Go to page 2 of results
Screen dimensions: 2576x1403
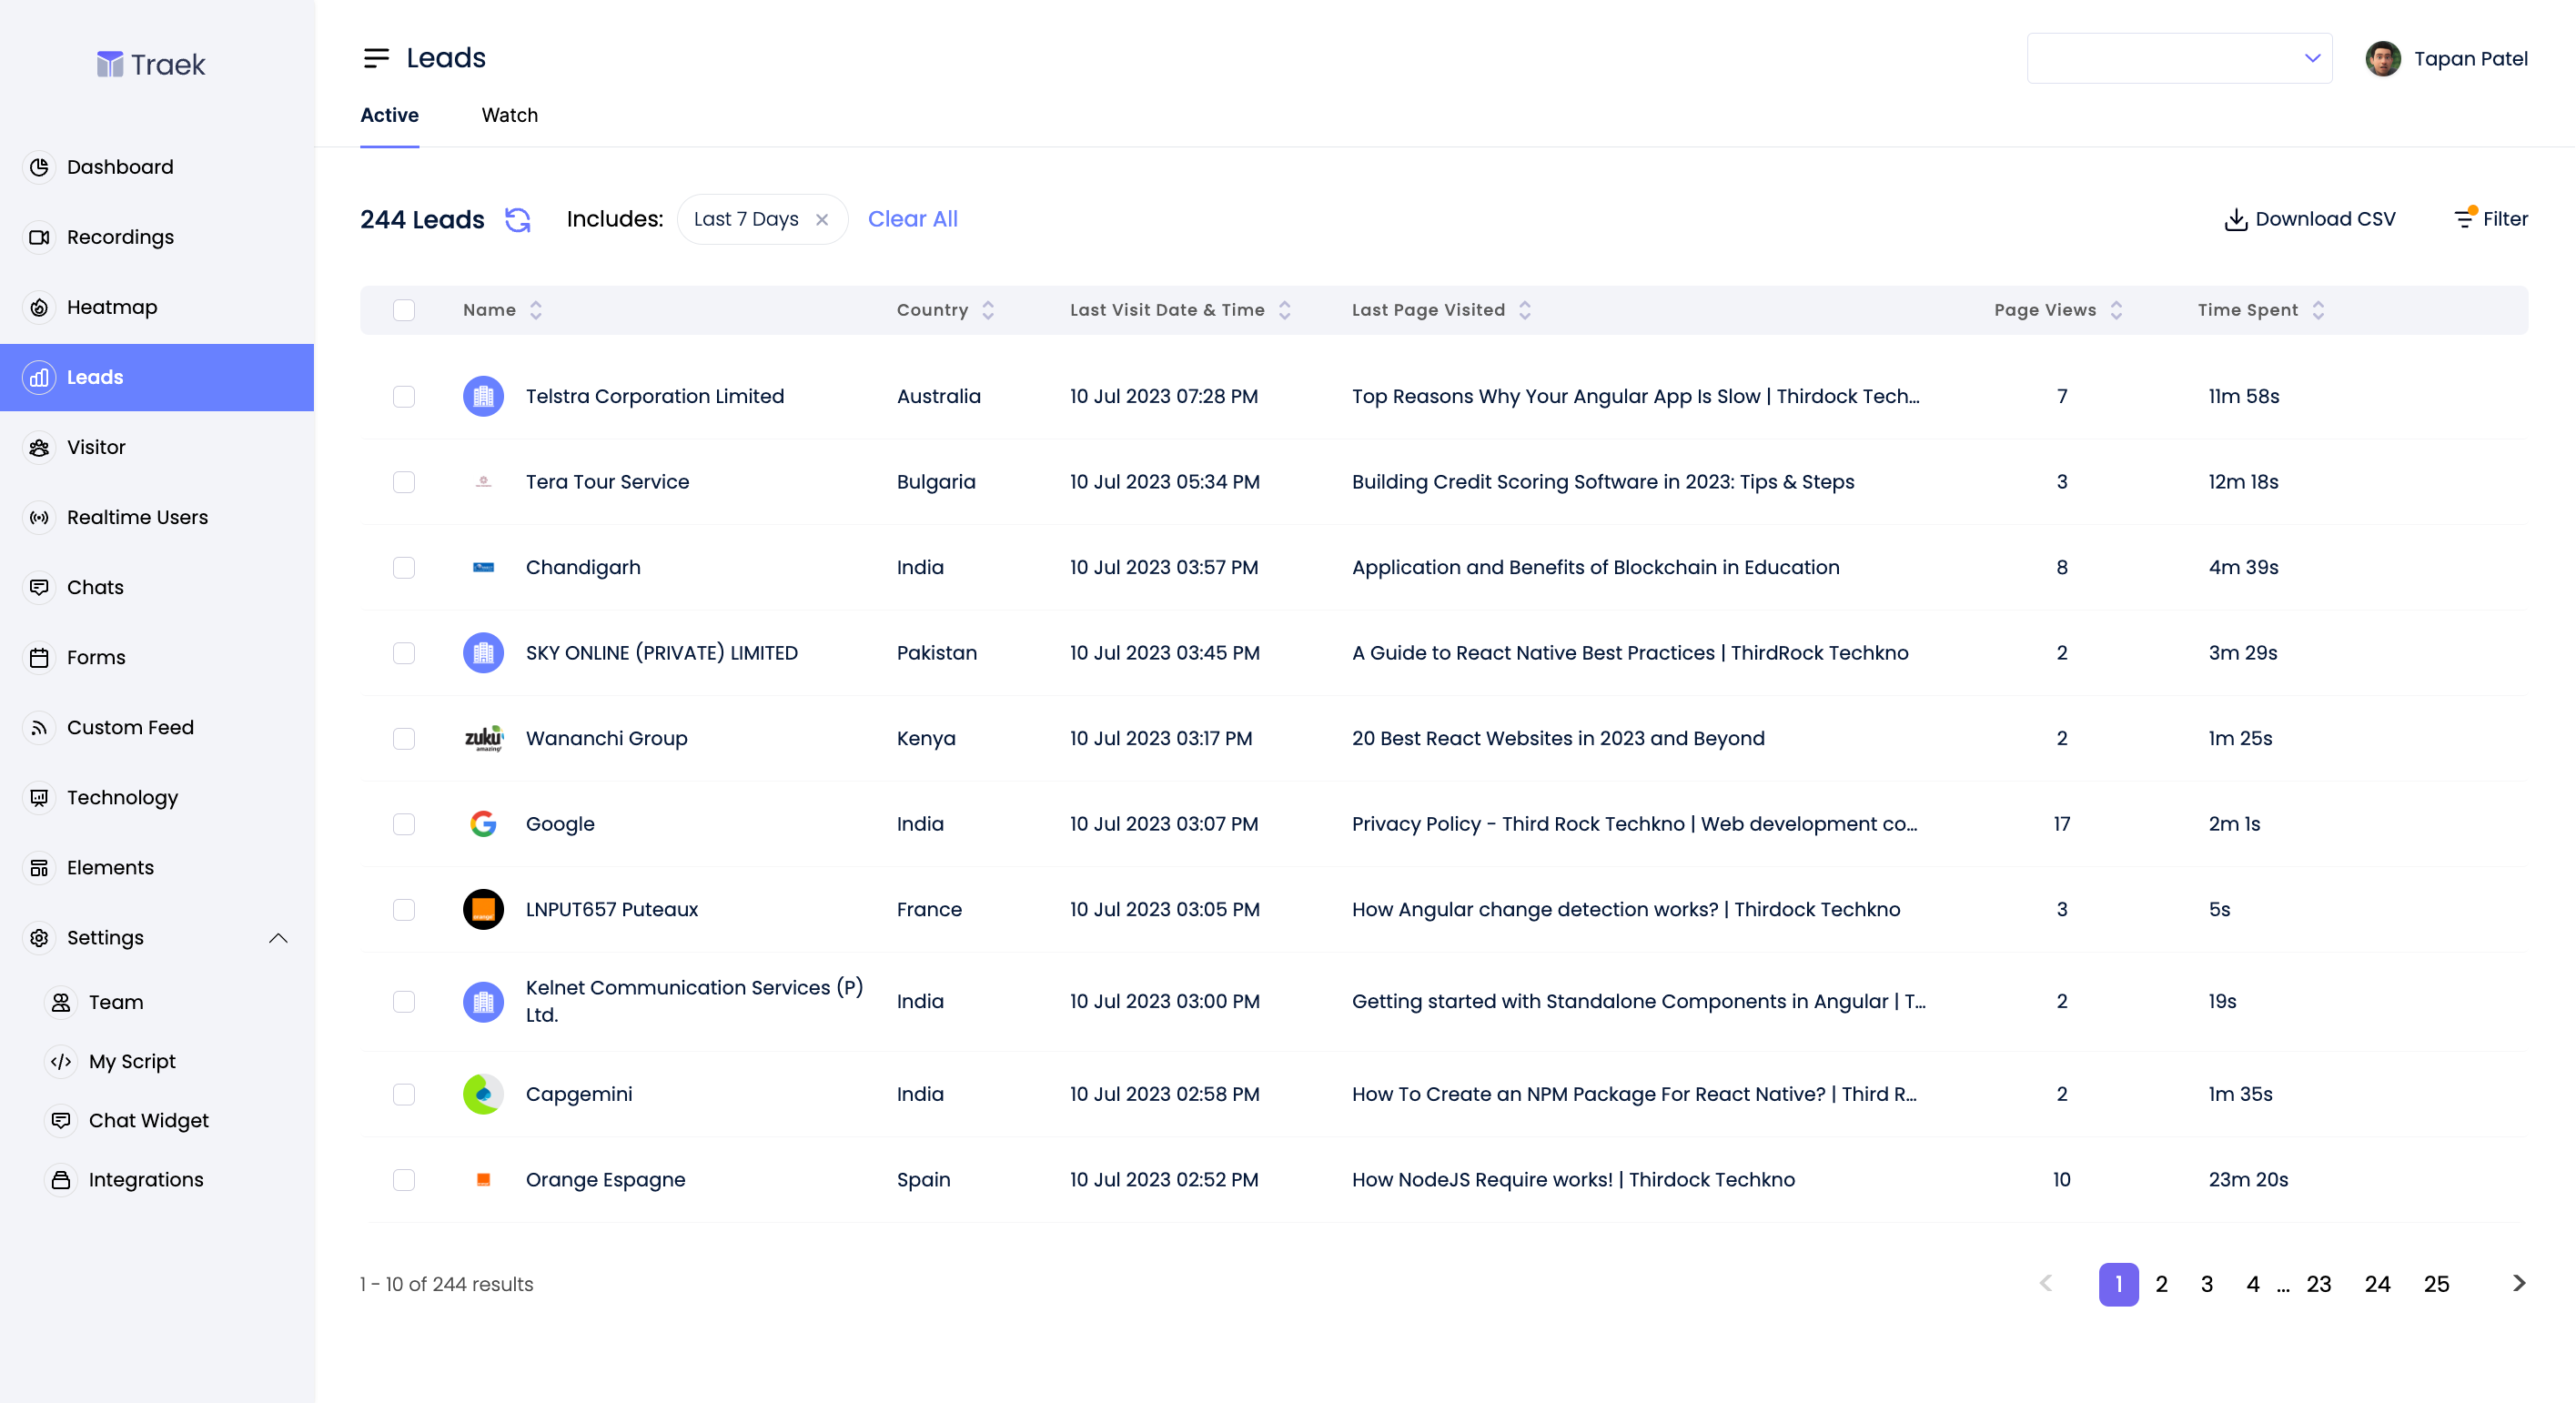point(2162,1284)
